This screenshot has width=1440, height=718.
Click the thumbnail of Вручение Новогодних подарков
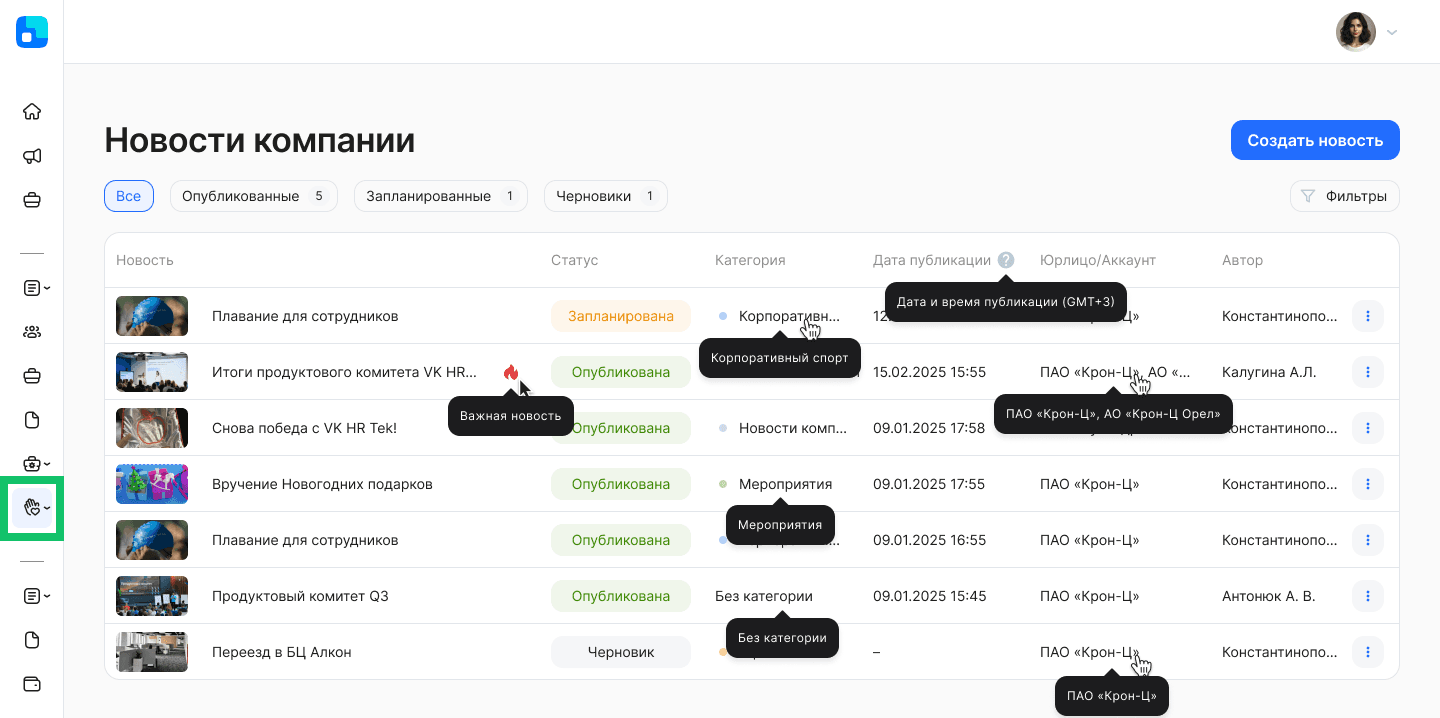coord(151,483)
